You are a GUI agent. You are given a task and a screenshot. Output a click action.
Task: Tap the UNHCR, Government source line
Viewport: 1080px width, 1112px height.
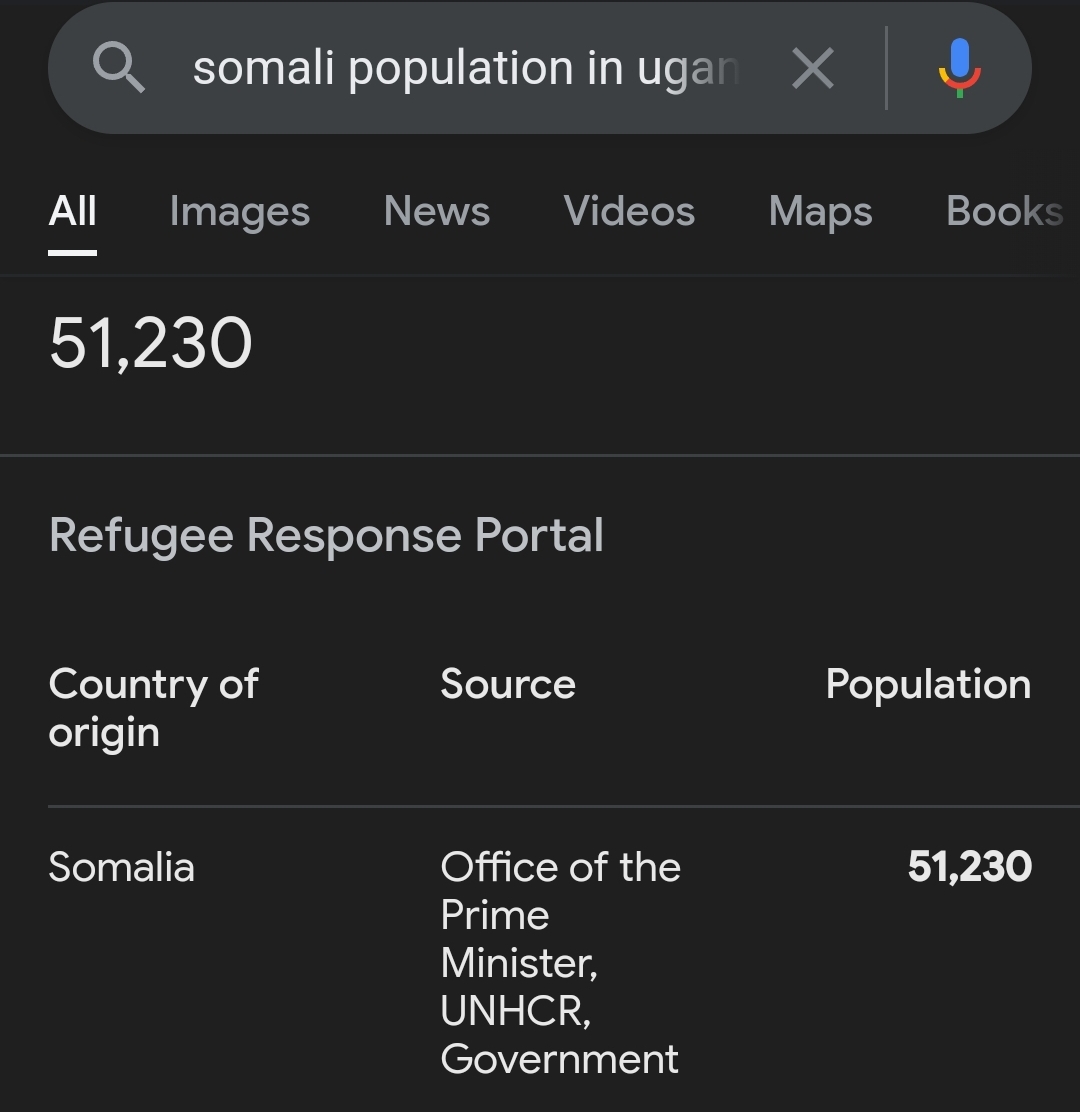click(560, 1035)
